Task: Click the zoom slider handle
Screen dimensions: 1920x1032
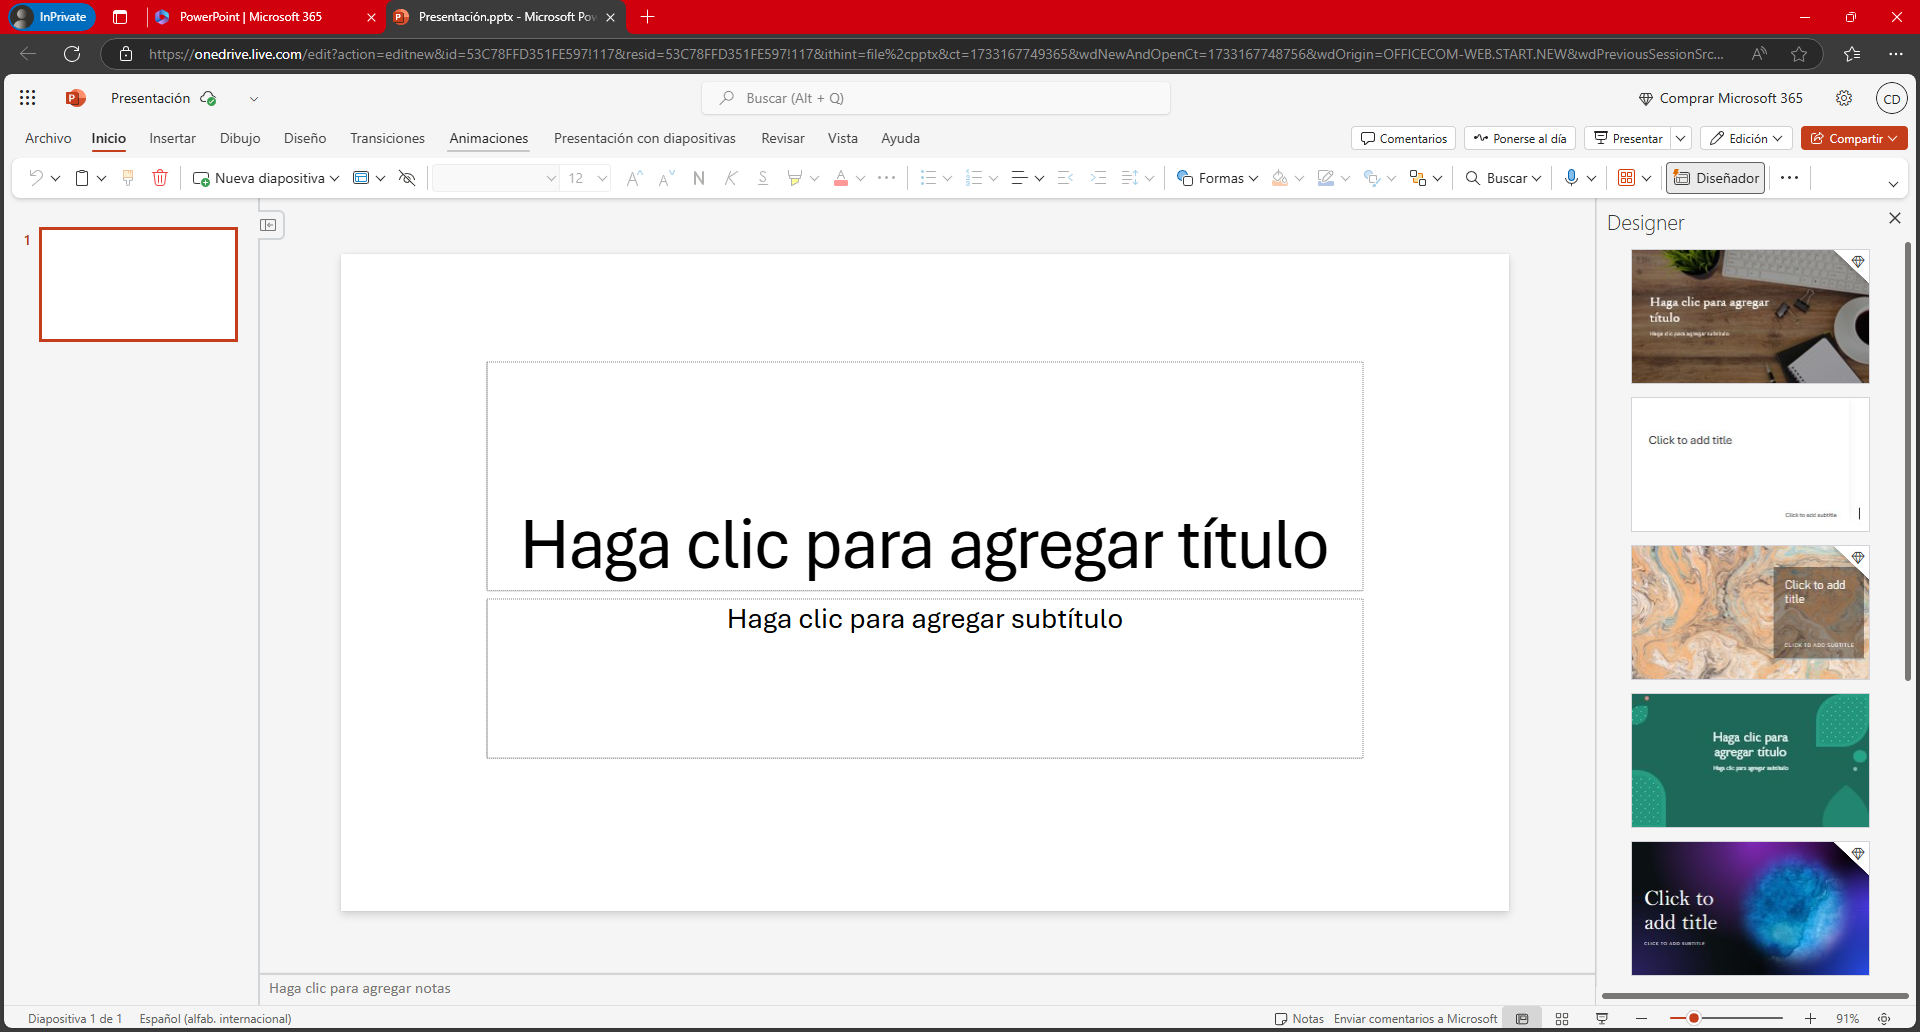Action: click(x=1693, y=1019)
